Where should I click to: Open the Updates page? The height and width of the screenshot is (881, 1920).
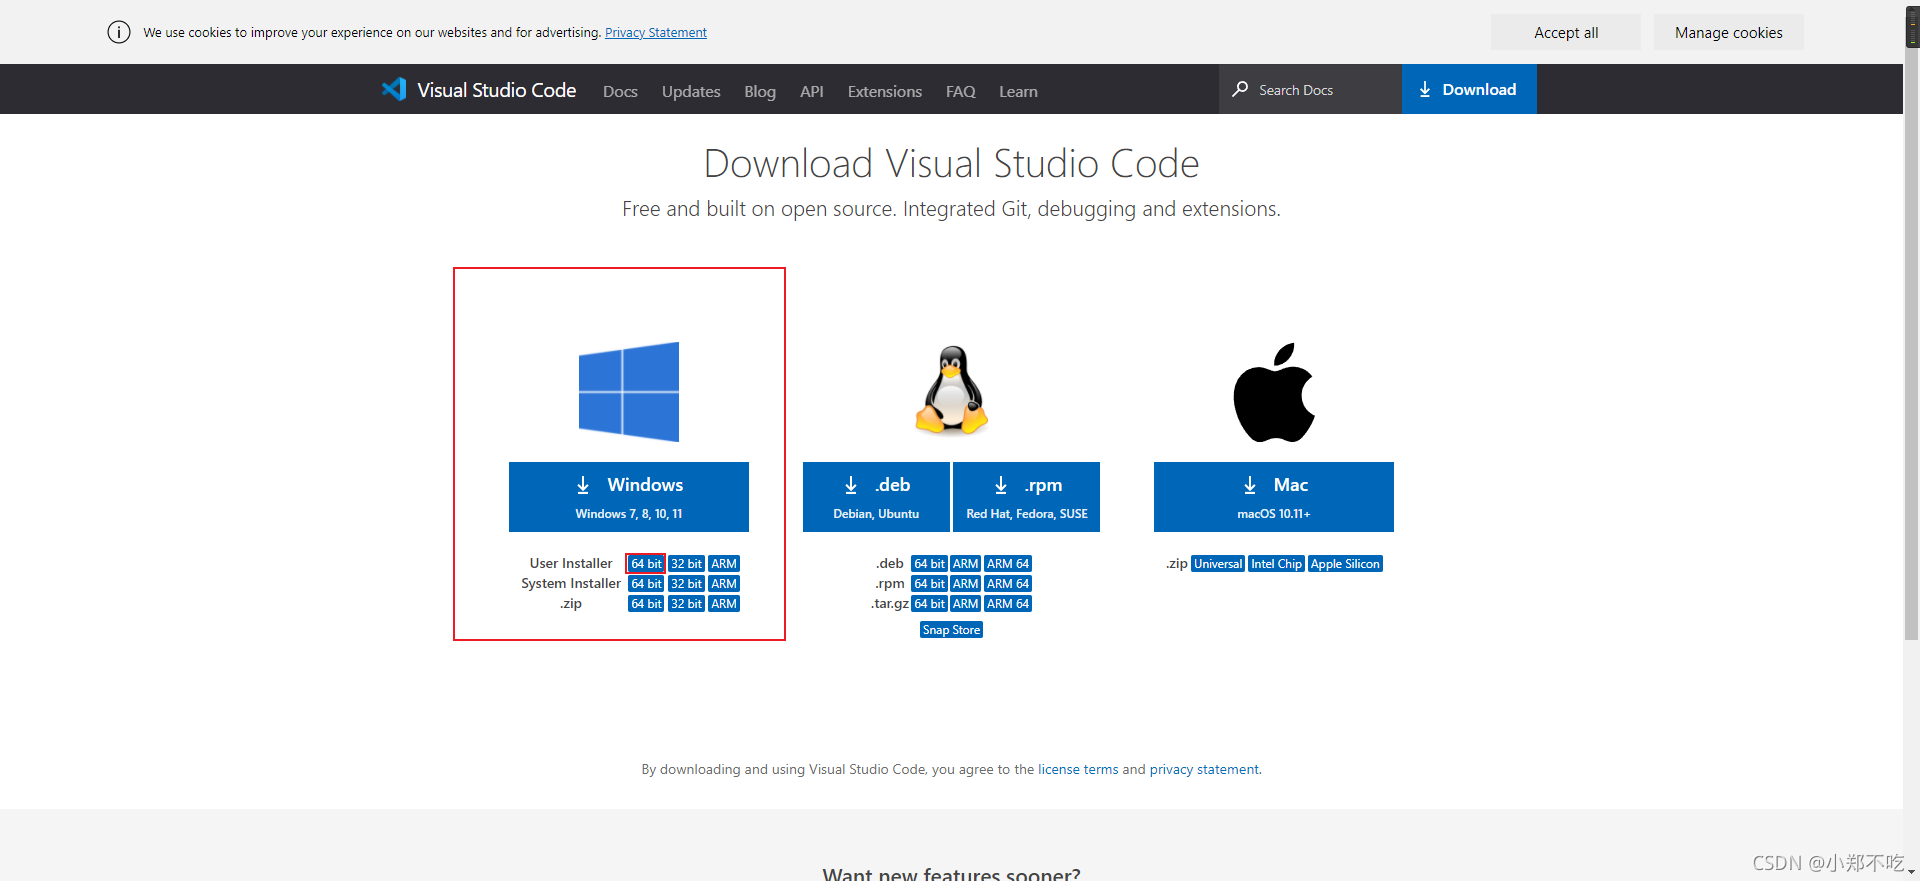[x=691, y=91]
